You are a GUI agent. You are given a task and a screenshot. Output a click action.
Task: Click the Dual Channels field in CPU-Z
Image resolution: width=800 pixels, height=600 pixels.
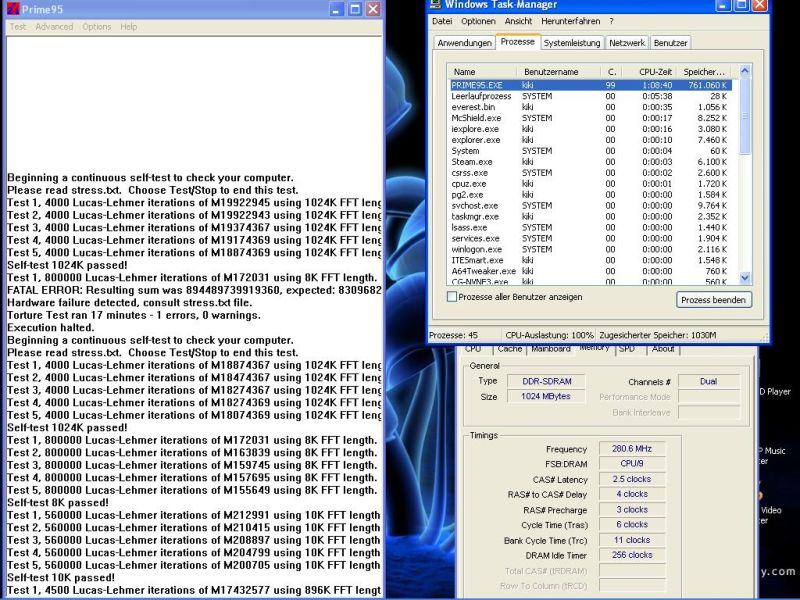tap(709, 381)
